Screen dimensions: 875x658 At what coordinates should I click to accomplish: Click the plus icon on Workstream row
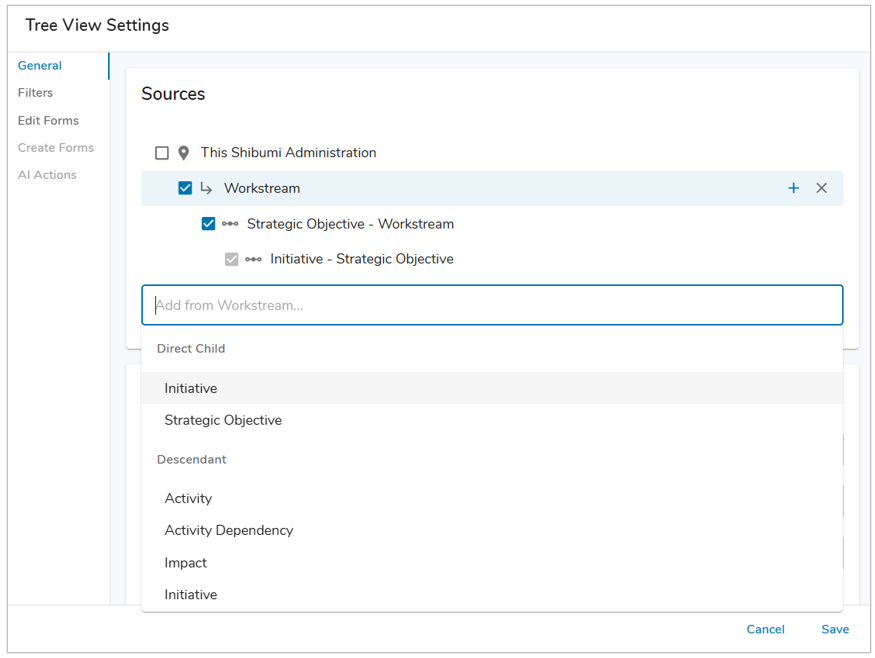pyautogui.click(x=793, y=188)
